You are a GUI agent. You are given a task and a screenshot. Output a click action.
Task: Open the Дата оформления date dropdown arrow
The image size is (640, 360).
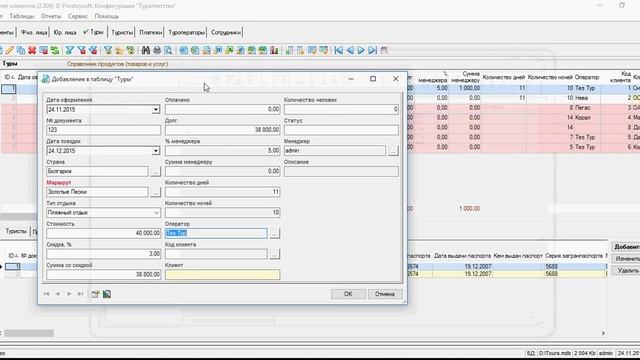point(156,109)
